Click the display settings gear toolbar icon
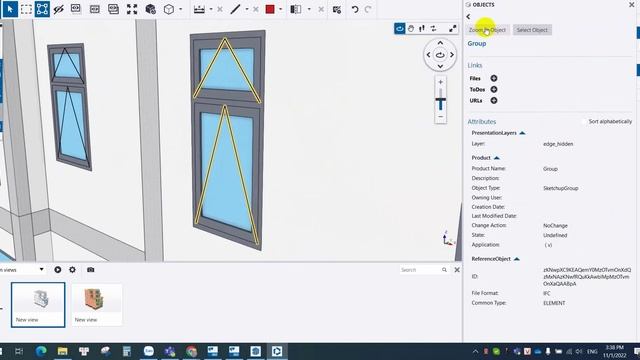 pos(337,9)
